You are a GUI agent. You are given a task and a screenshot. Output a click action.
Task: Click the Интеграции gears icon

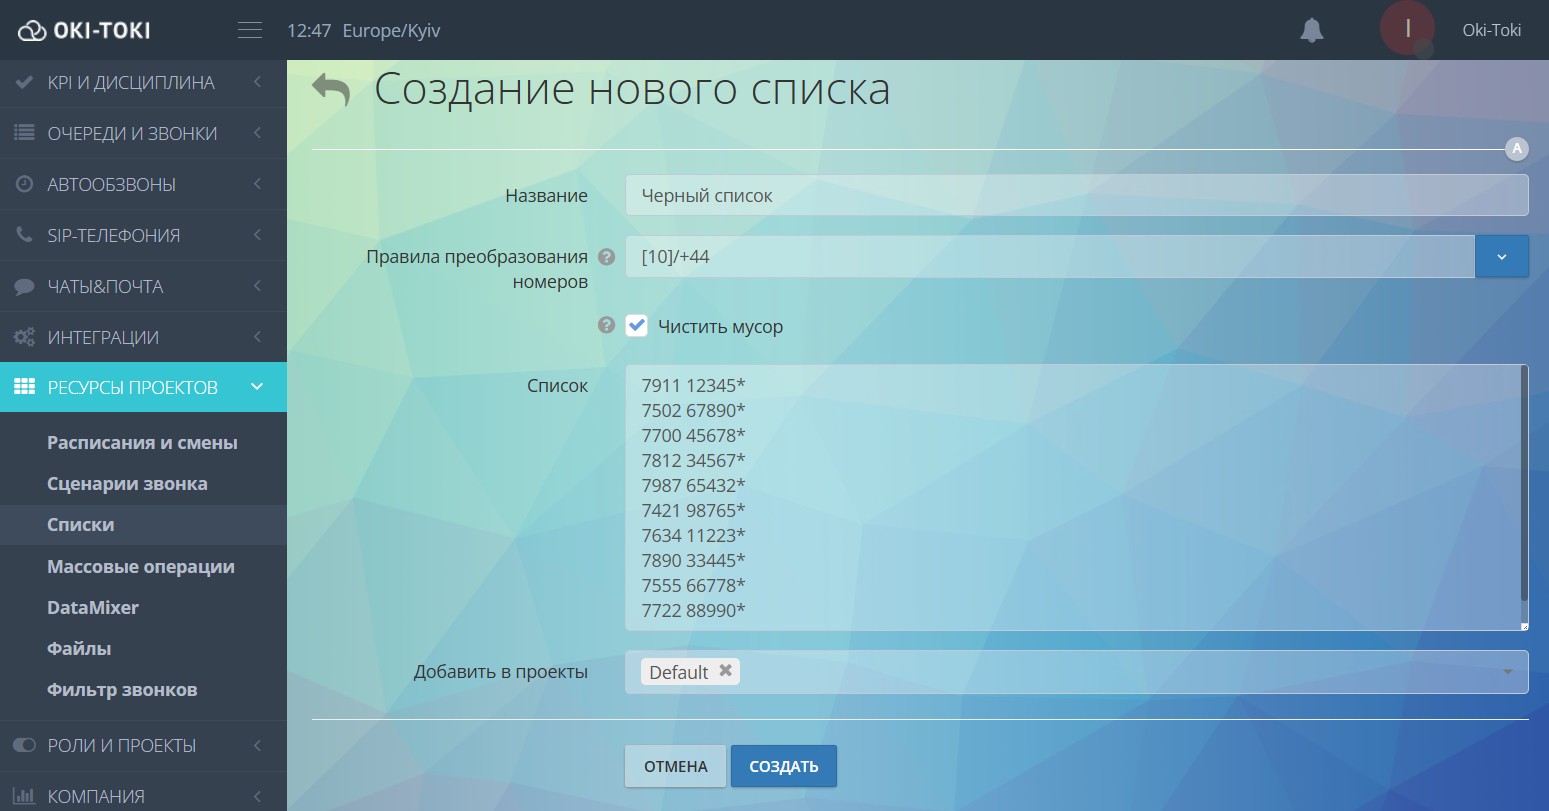(x=24, y=337)
